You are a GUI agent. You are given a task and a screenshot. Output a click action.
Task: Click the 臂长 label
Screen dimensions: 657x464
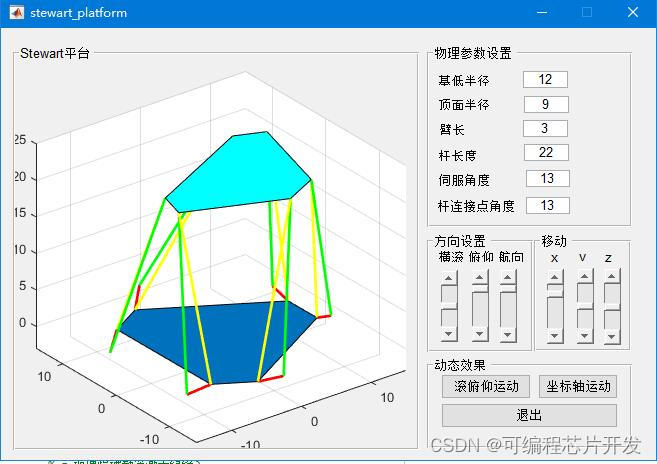pos(452,130)
